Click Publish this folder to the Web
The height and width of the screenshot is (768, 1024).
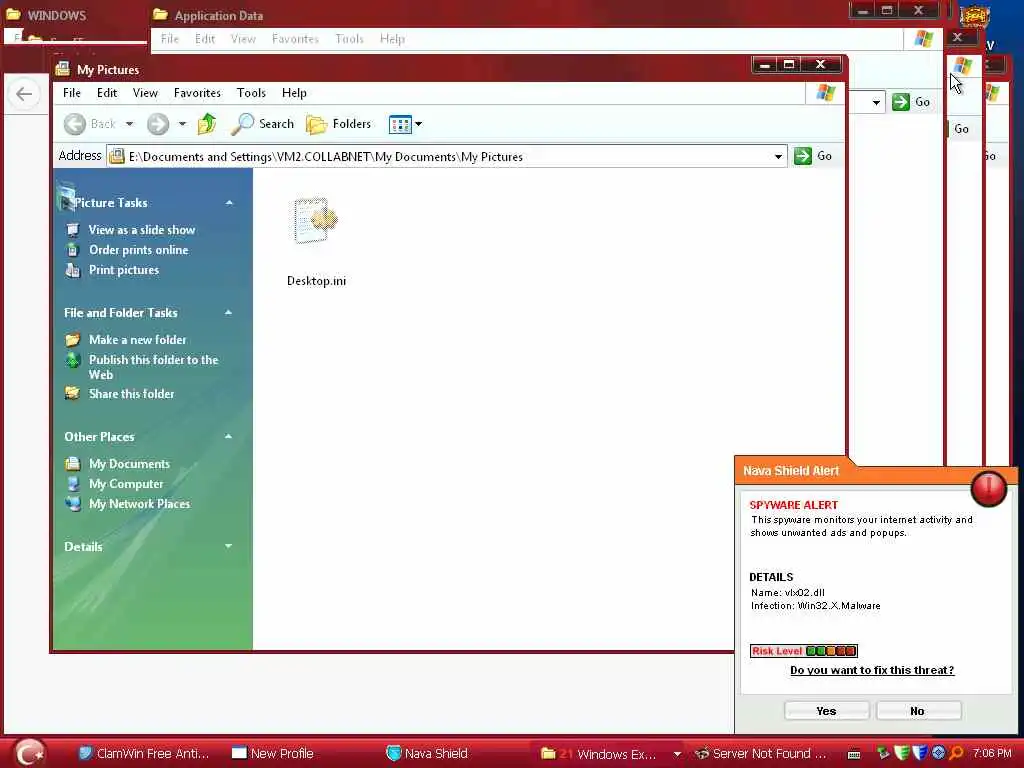pyautogui.click(x=153, y=367)
